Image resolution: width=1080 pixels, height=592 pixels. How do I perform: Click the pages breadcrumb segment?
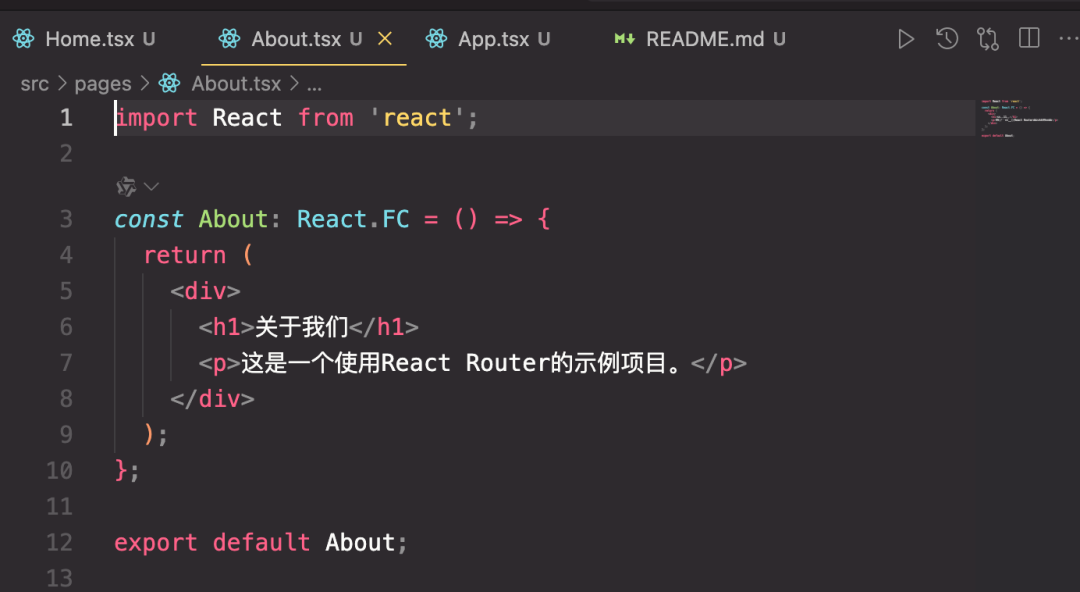point(103,84)
